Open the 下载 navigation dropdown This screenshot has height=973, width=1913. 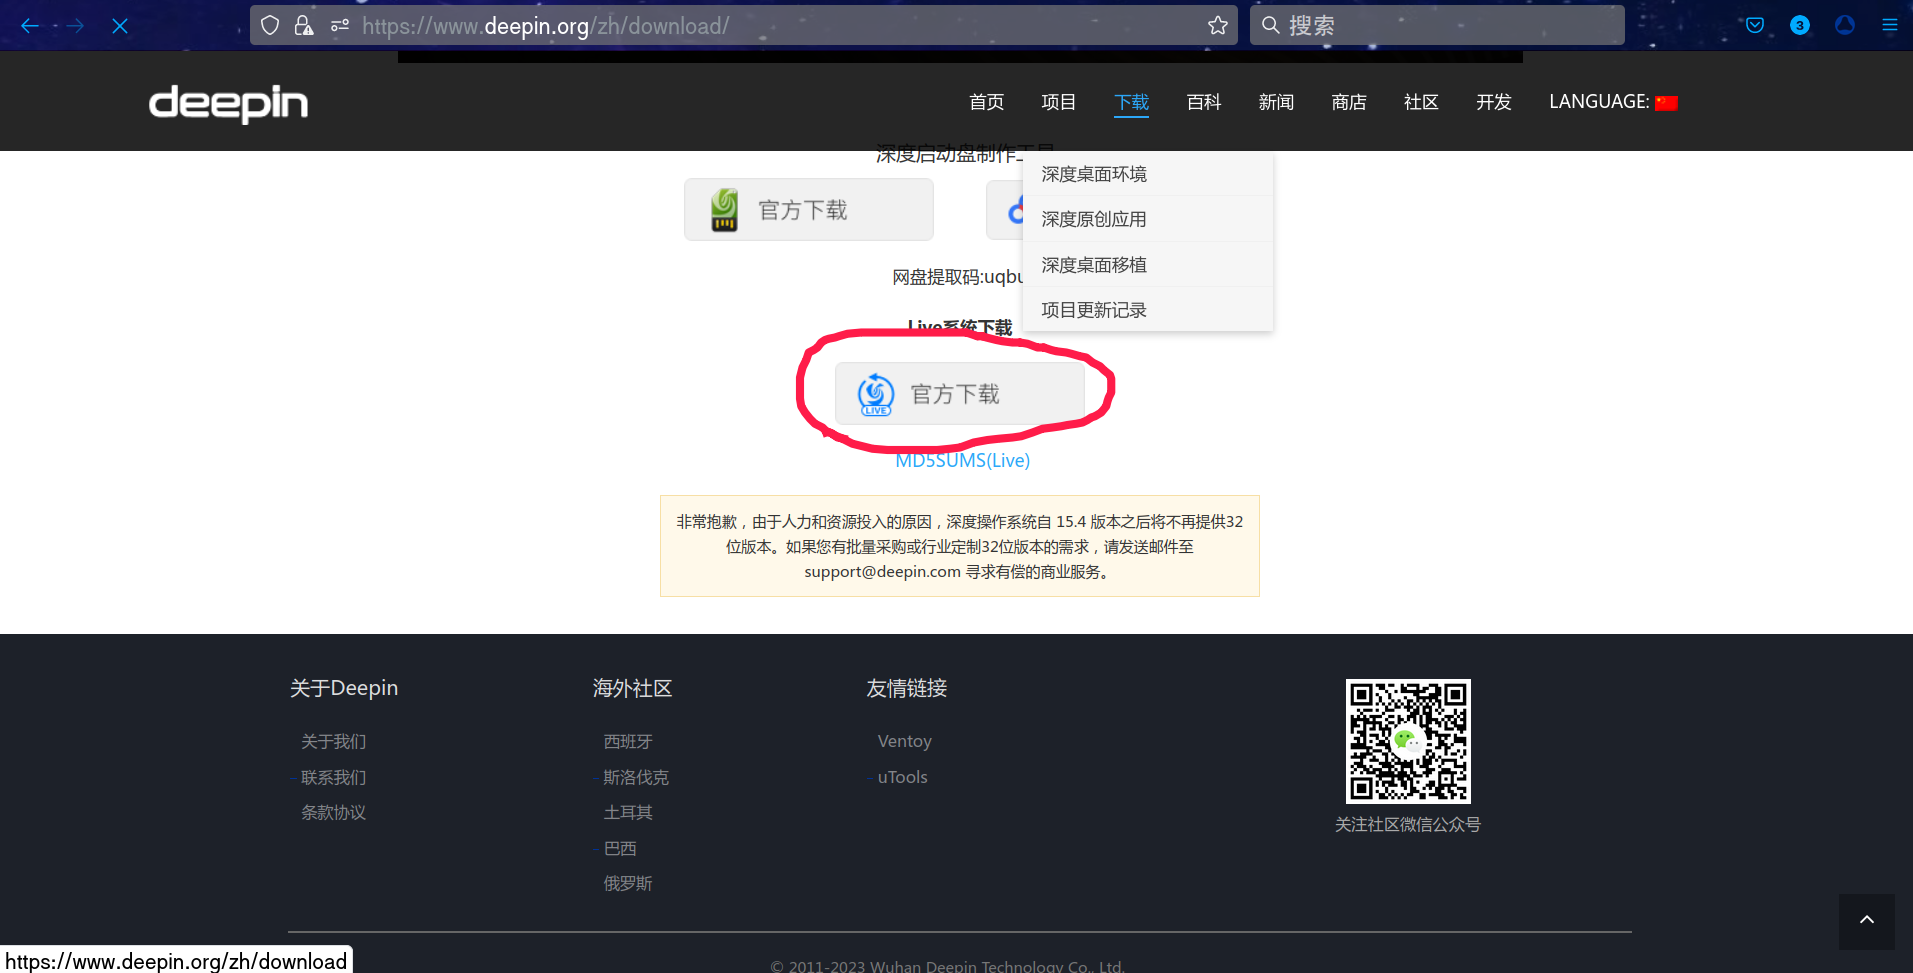point(1131,102)
